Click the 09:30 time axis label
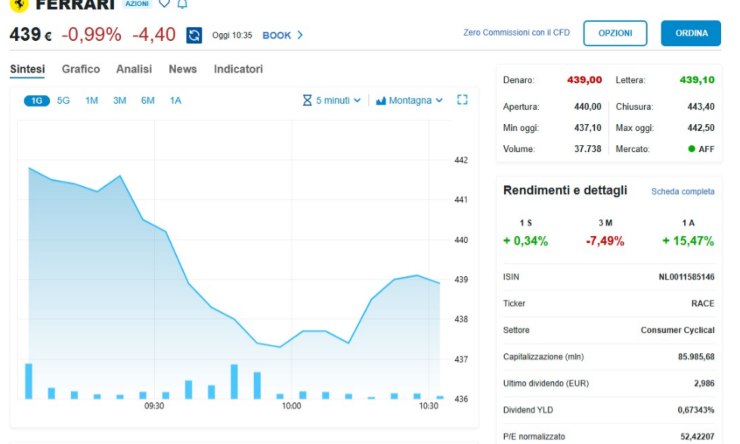 click(x=154, y=406)
